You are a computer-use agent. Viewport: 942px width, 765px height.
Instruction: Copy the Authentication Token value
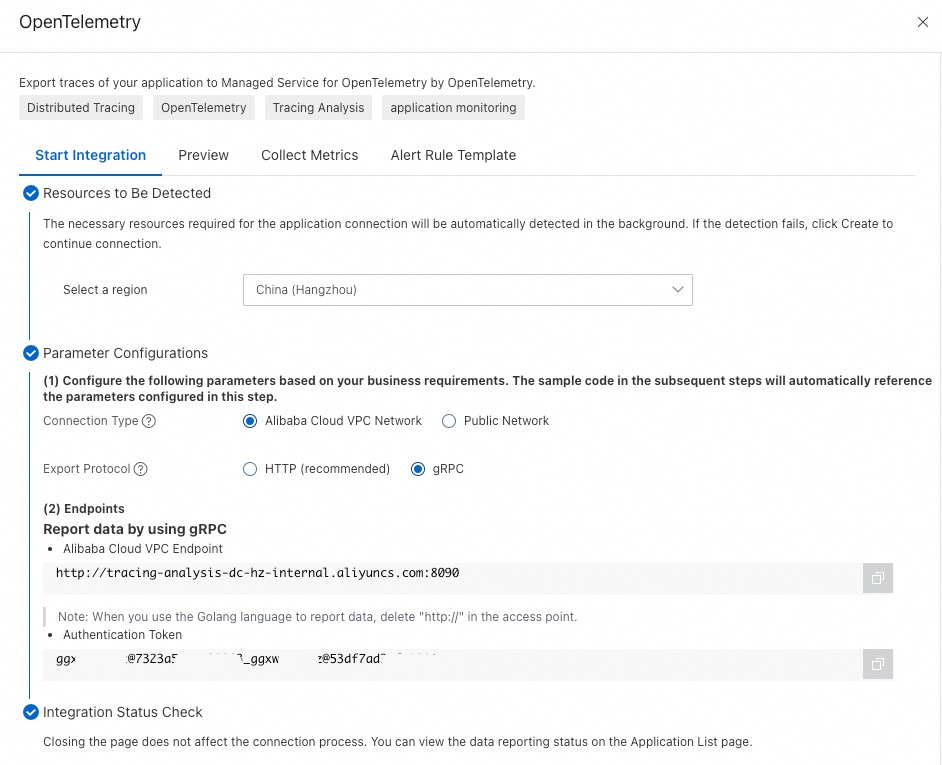click(x=877, y=664)
